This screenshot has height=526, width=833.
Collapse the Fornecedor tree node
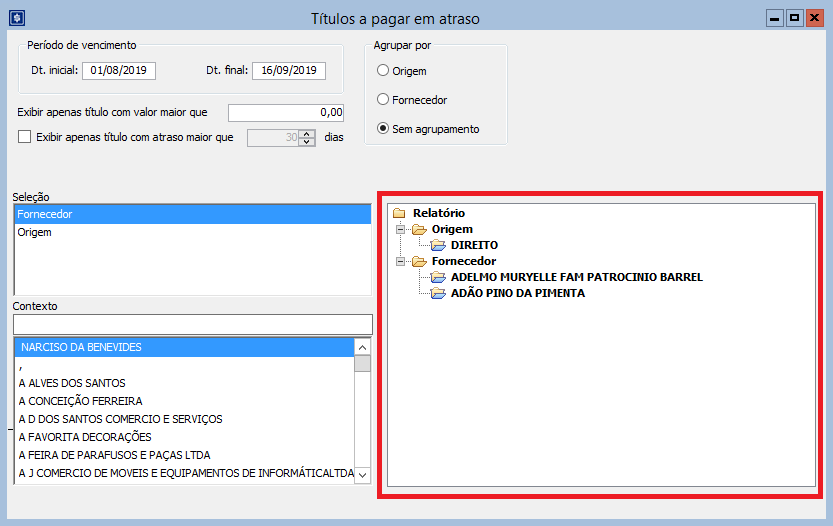[x=401, y=261]
